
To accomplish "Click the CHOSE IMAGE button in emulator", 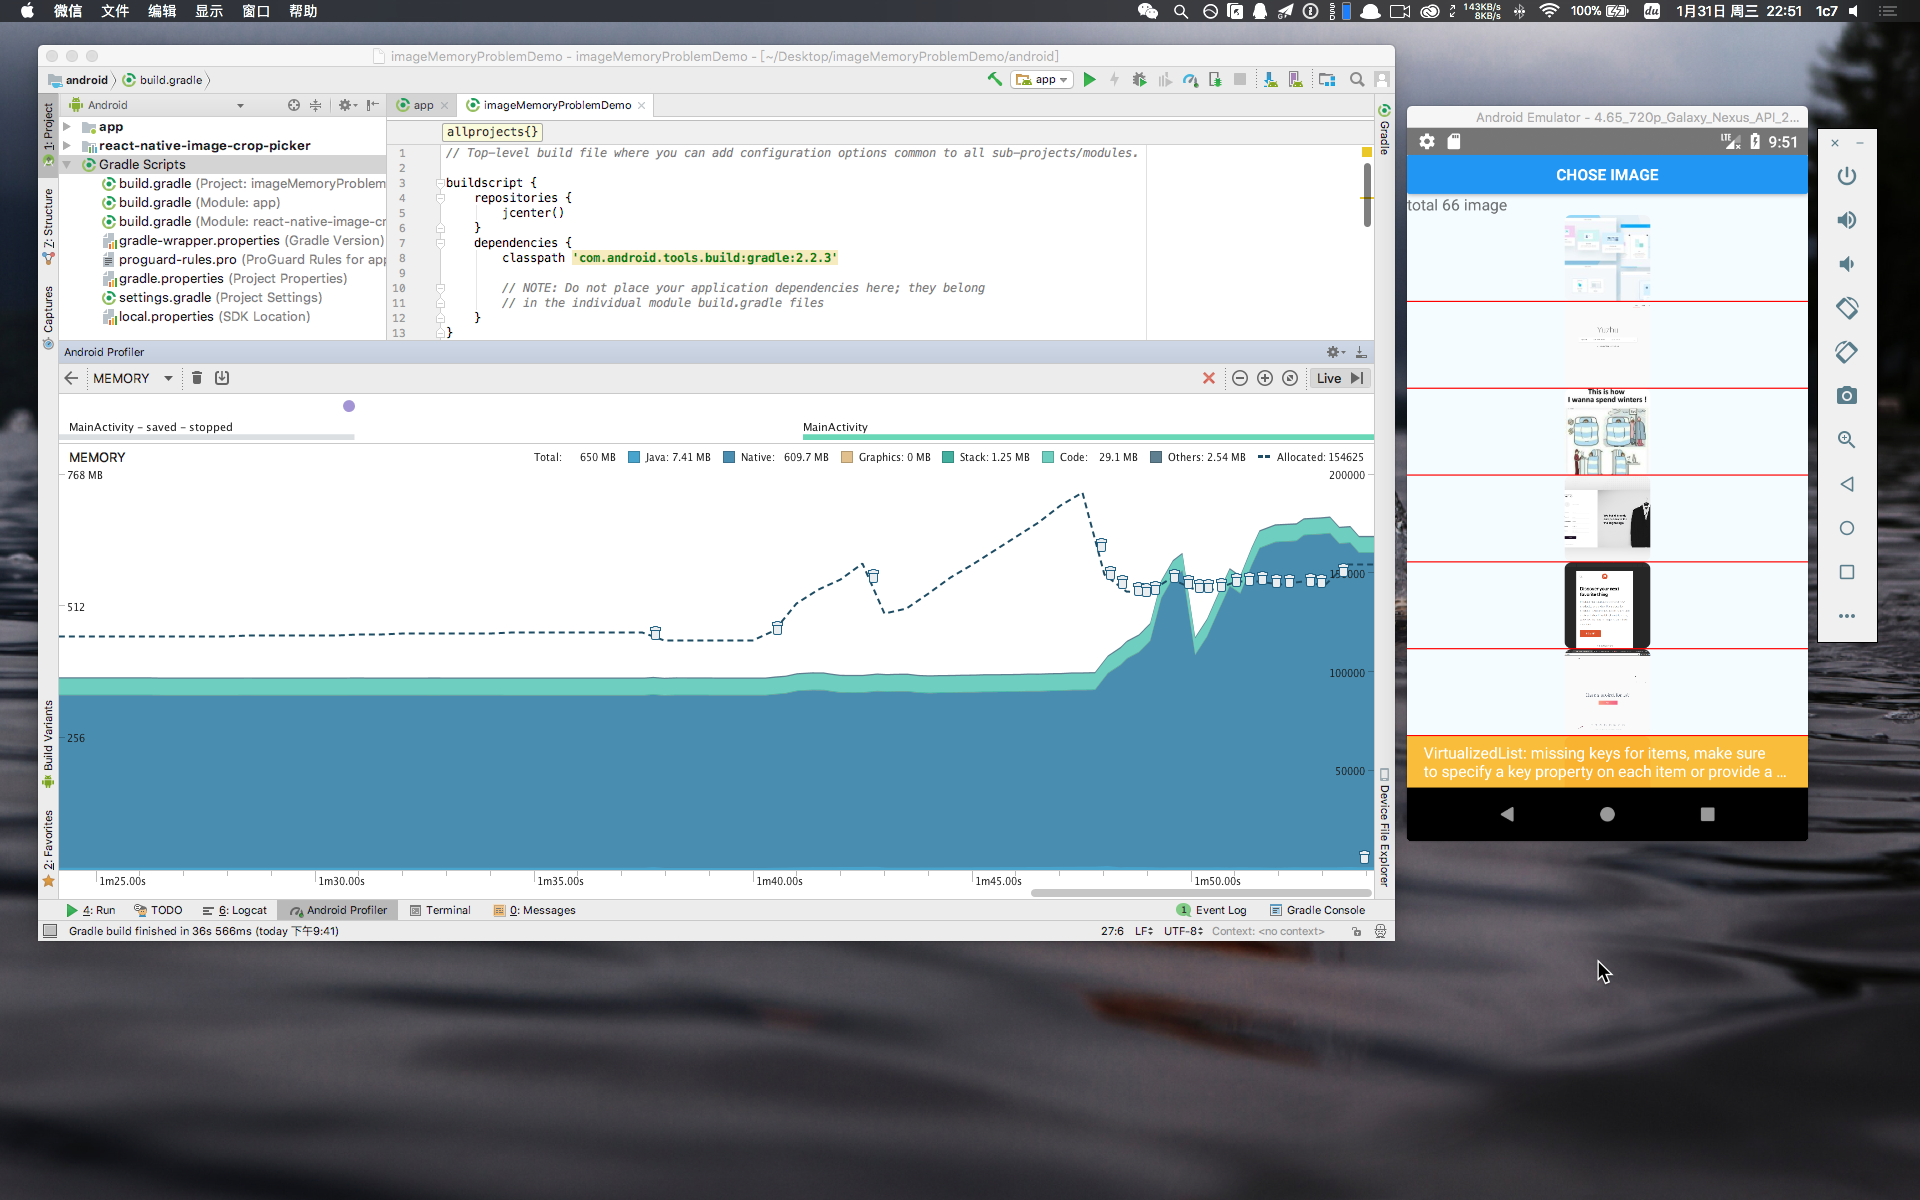I will tap(1607, 175).
